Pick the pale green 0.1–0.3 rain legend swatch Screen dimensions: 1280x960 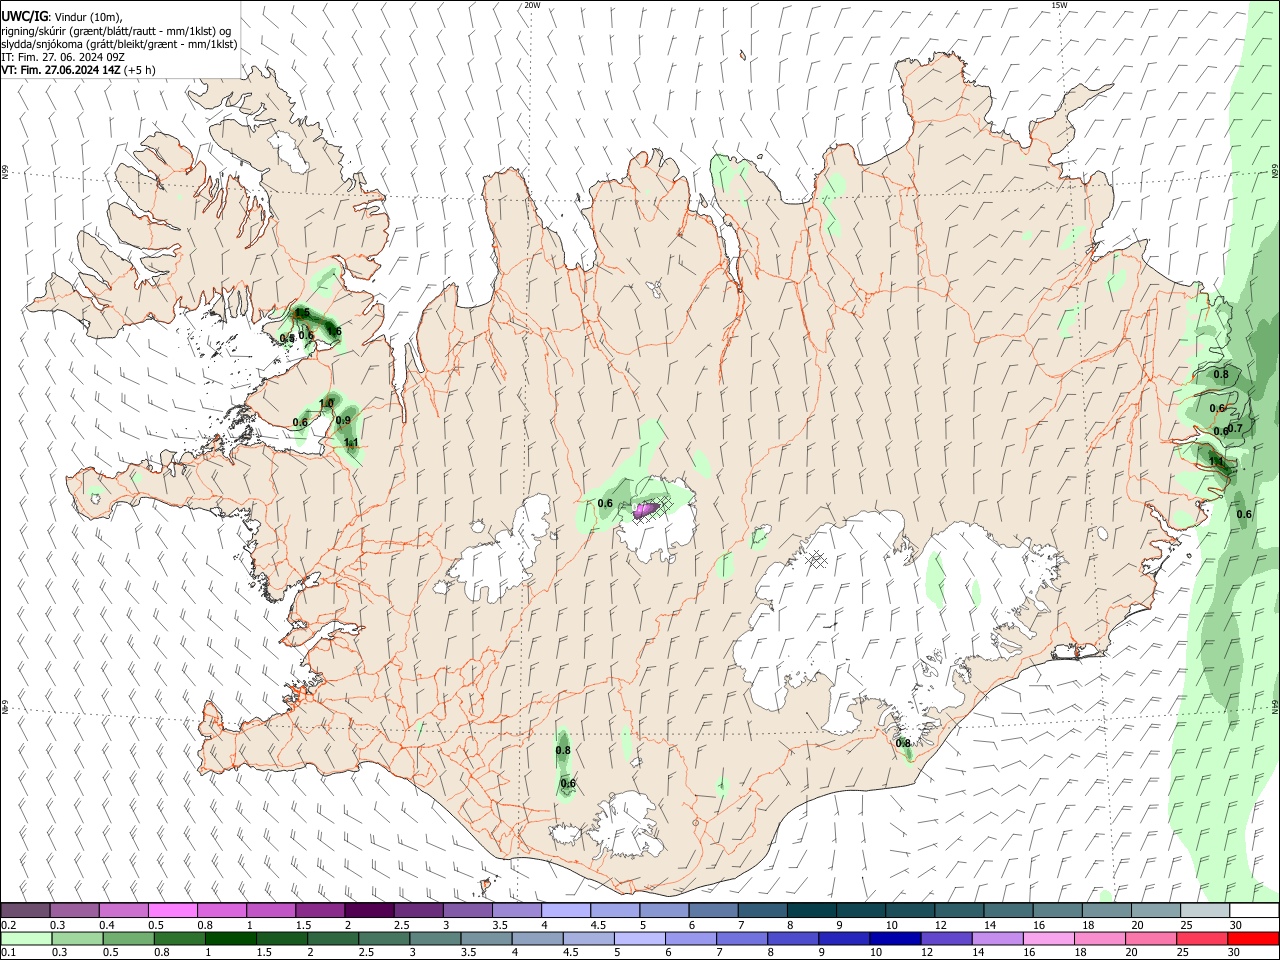click(25, 939)
